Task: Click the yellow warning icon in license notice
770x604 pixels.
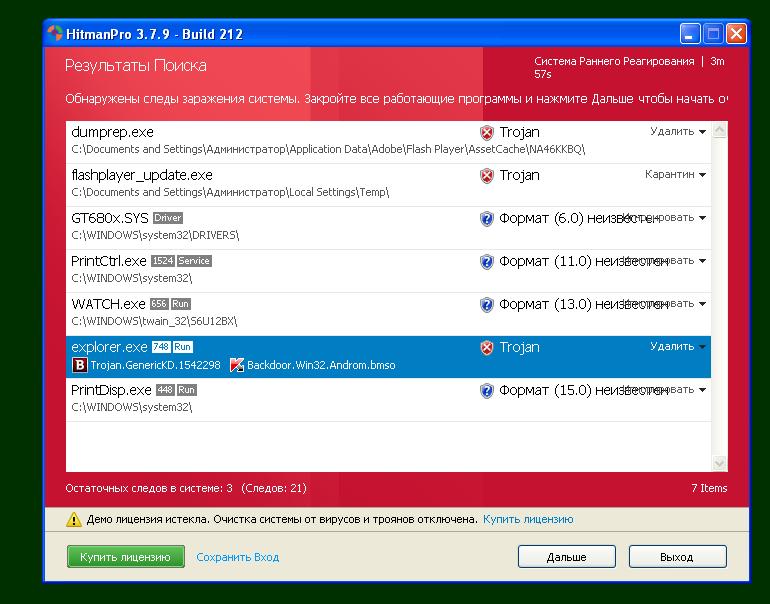Action: tap(73, 520)
